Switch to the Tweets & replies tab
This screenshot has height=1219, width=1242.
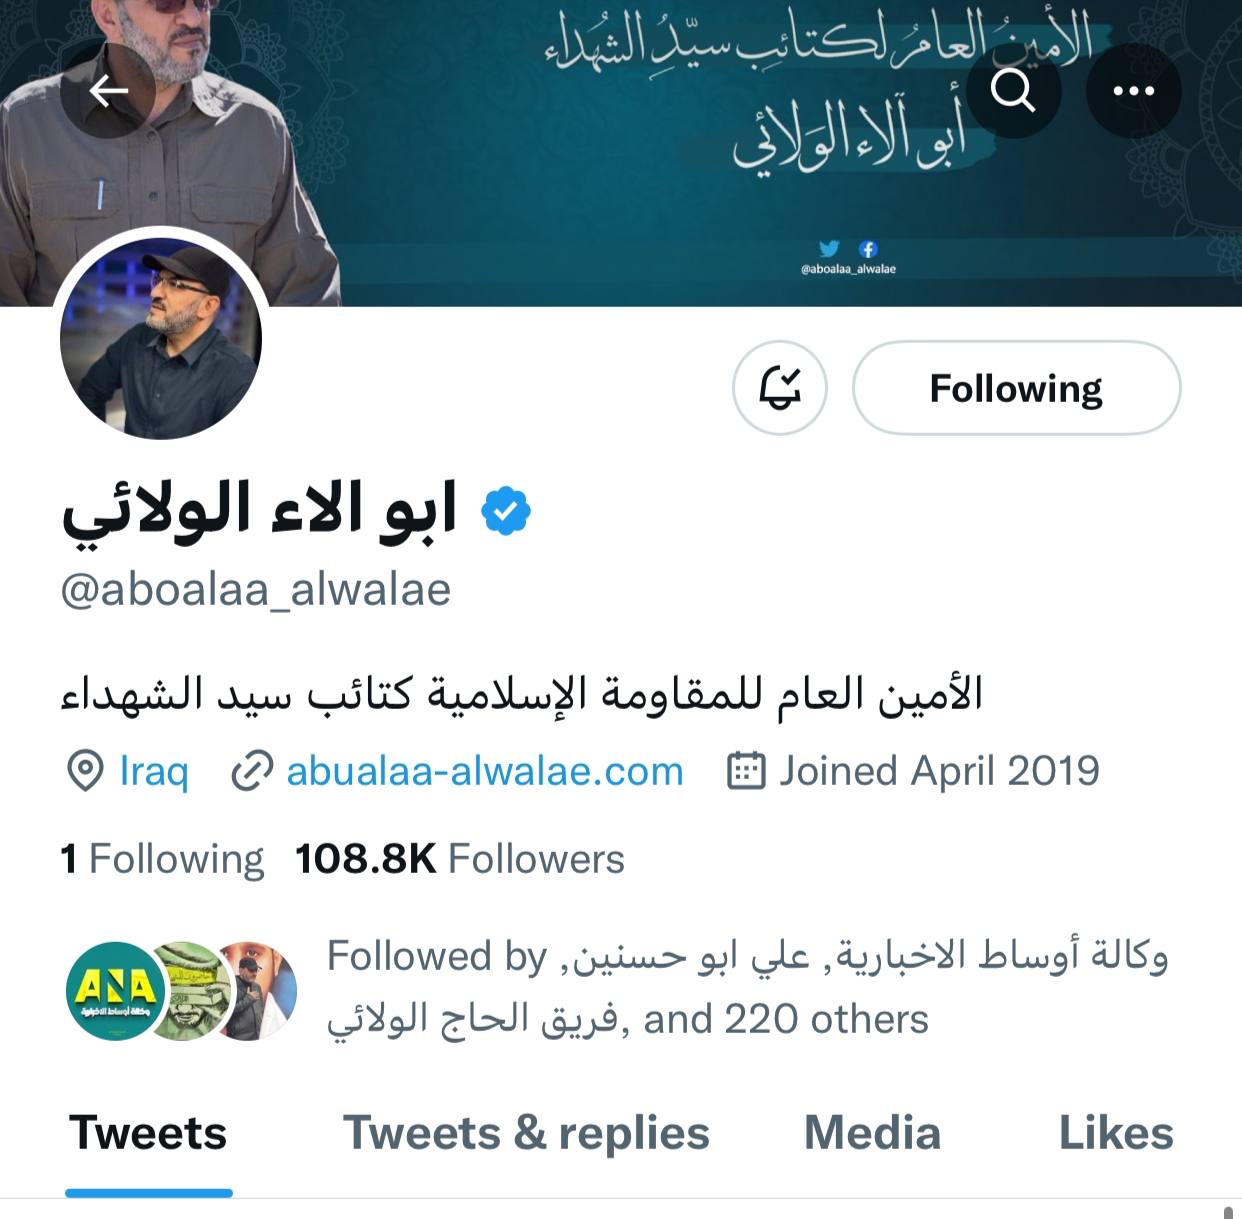526,1134
